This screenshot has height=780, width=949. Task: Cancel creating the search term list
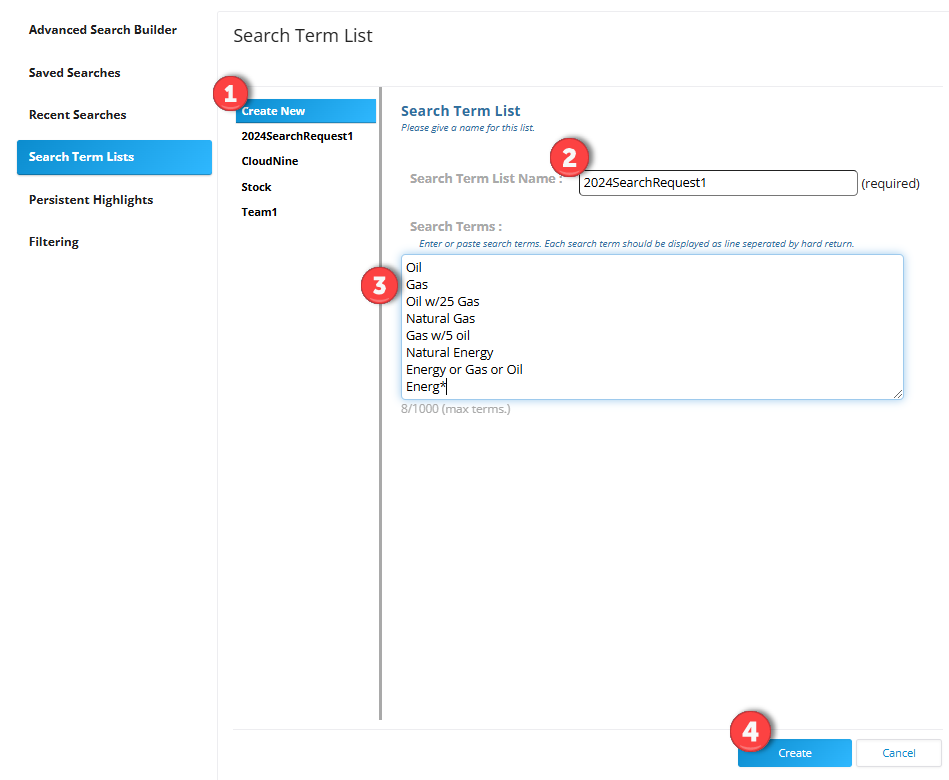(x=898, y=753)
